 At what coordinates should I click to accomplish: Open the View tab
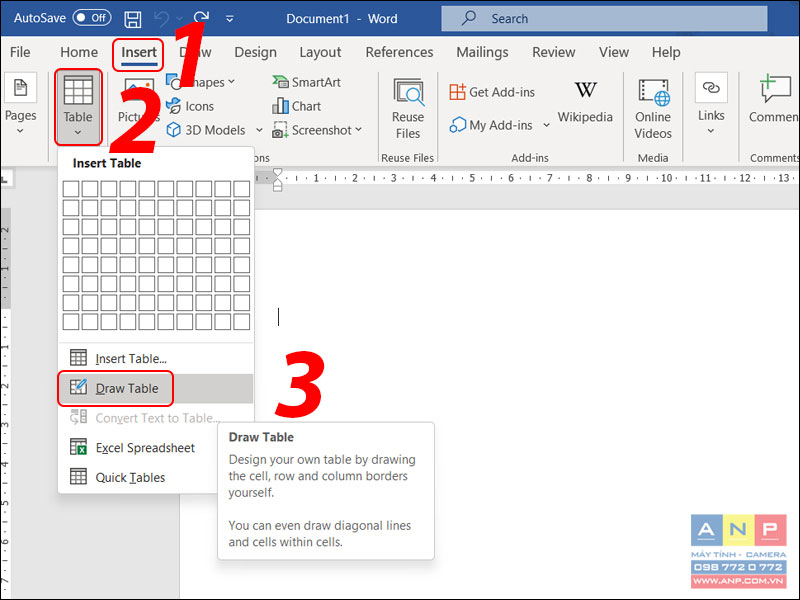click(614, 52)
